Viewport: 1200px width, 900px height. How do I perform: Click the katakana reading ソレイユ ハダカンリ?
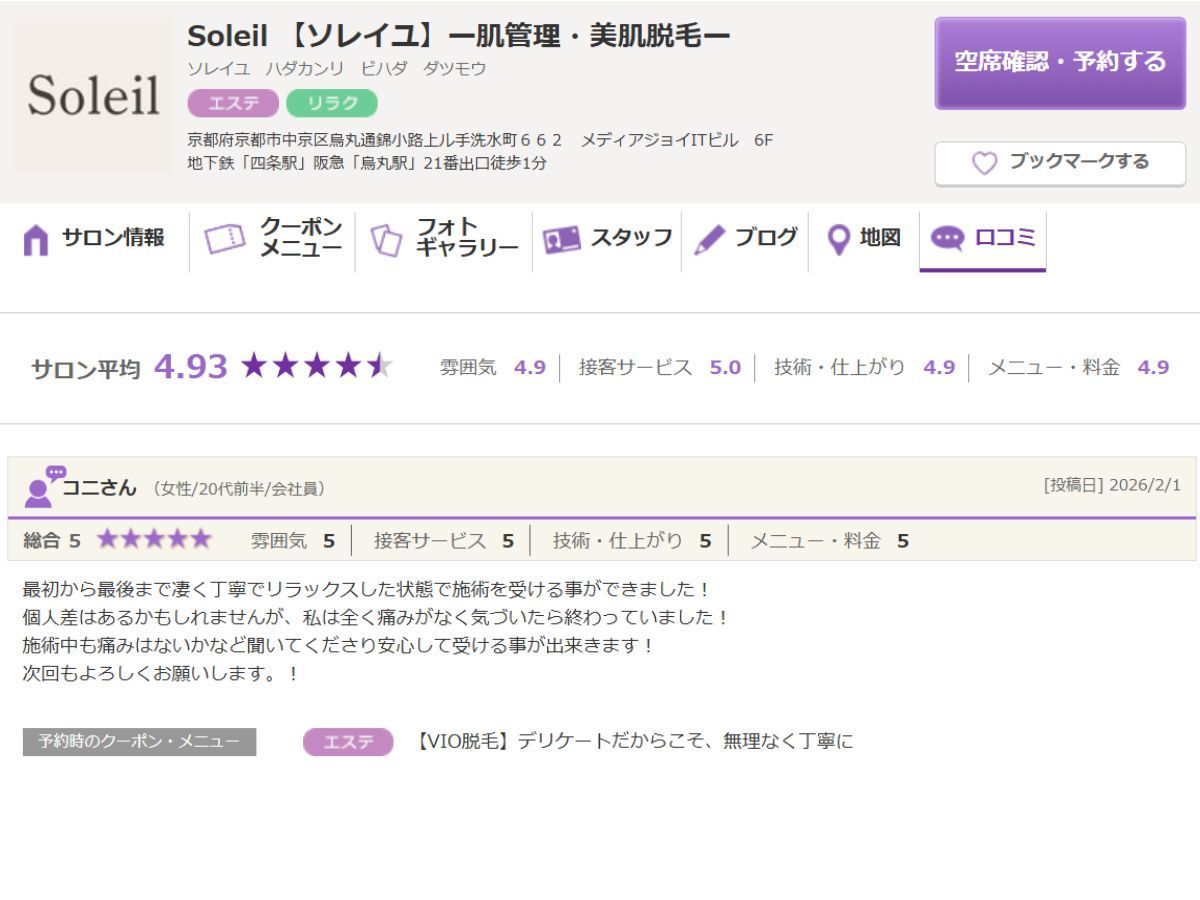pyautogui.click(x=337, y=69)
